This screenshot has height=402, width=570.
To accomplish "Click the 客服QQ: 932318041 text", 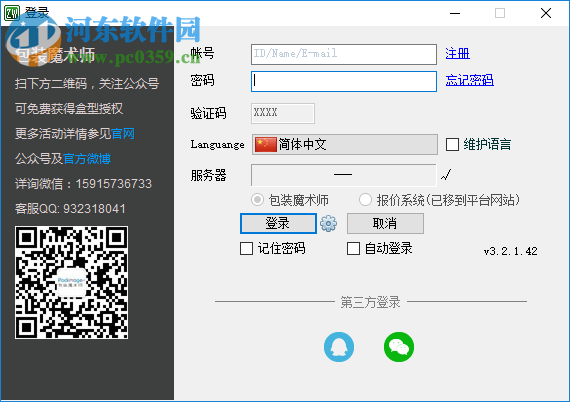I will (x=70, y=209).
